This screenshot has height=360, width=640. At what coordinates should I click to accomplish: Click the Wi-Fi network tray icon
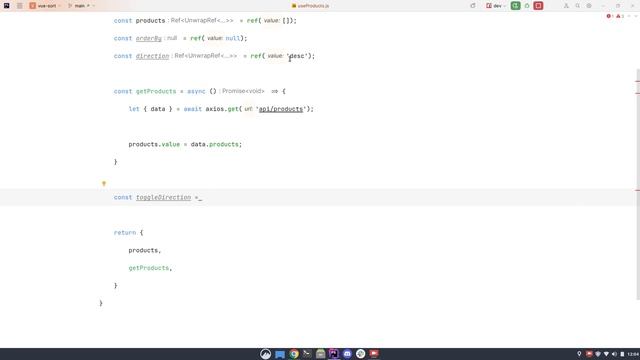point(606,354)
